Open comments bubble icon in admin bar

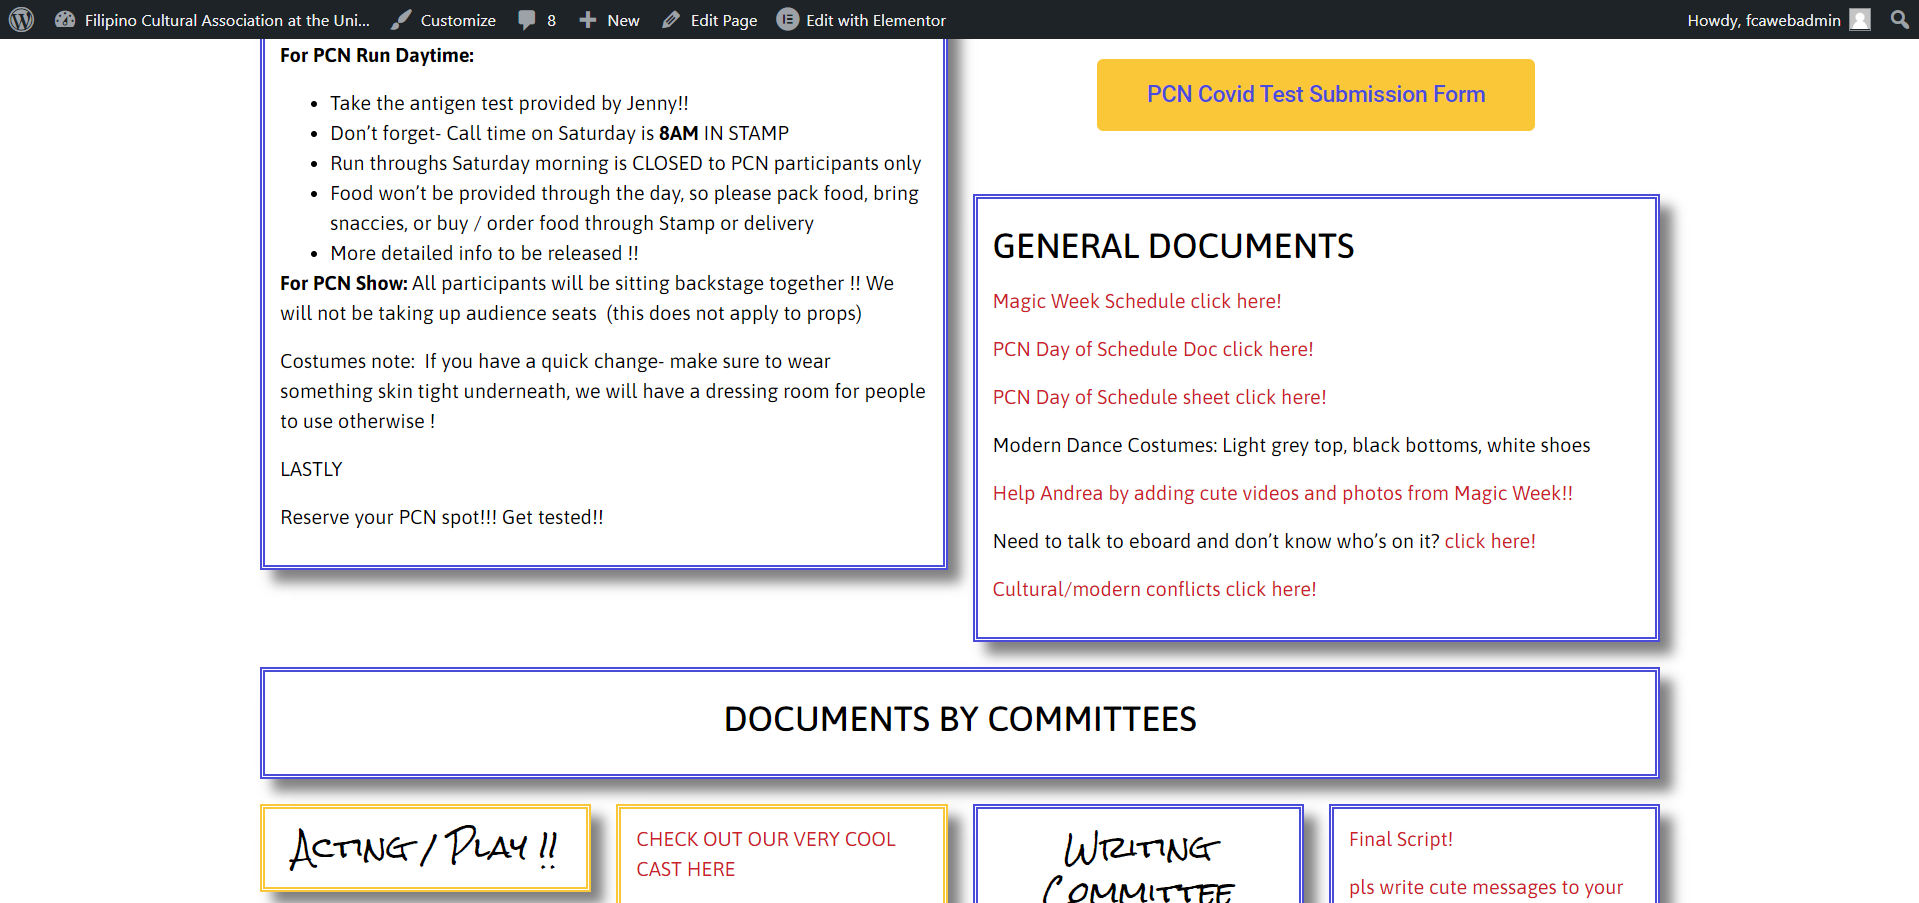527,20
